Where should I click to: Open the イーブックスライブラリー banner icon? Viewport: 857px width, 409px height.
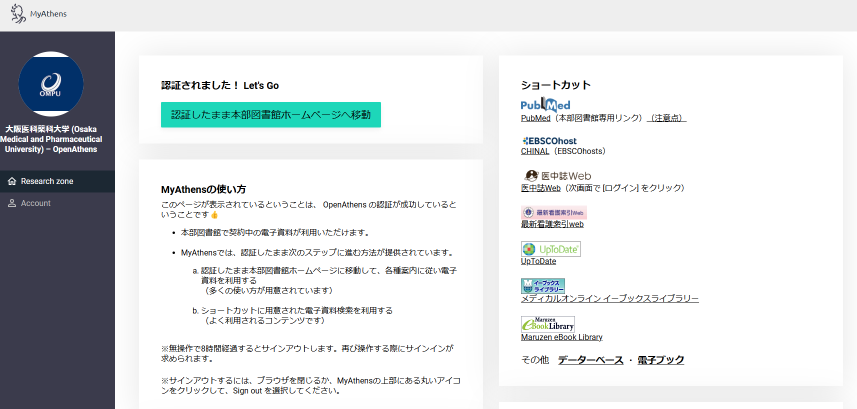[x=543, y=286]
